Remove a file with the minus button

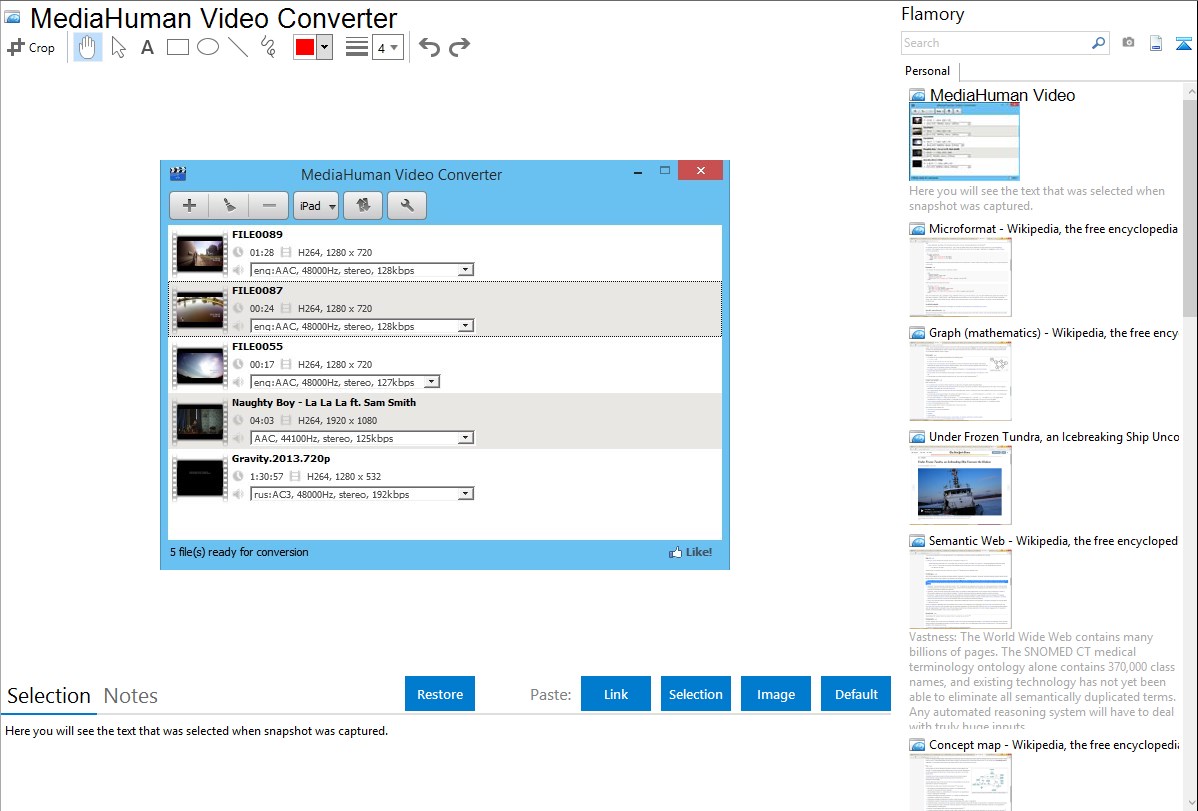(269, 206)
